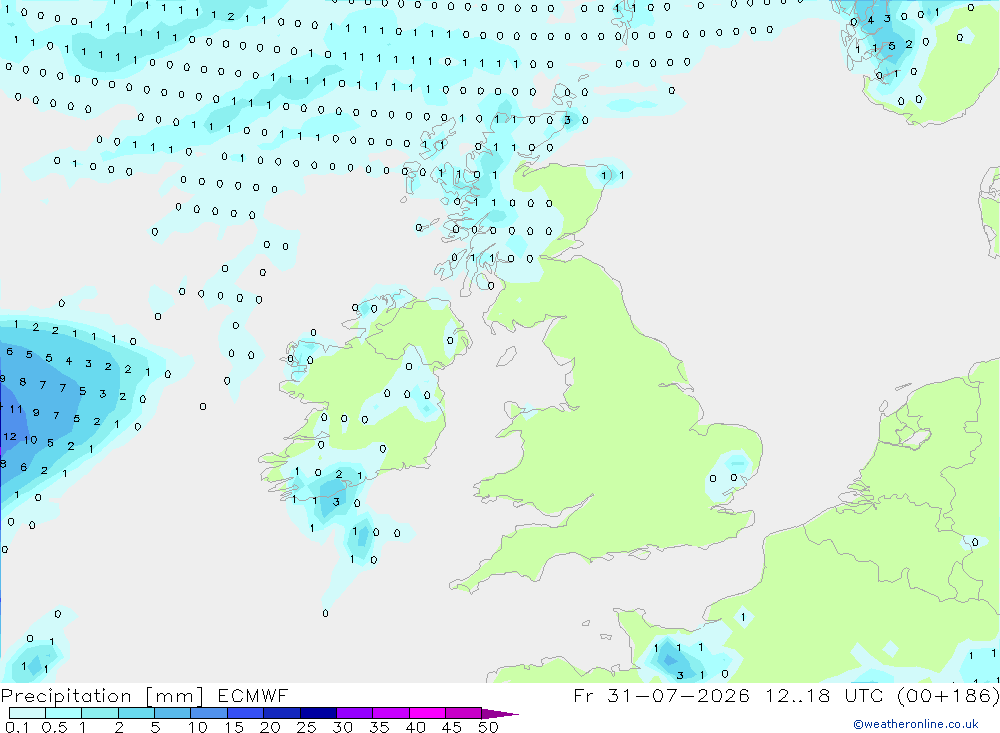This screenshot has height=733, width=1000.
Task: Select the 35–40 mm legend color swatch
Action: point(390,713)
